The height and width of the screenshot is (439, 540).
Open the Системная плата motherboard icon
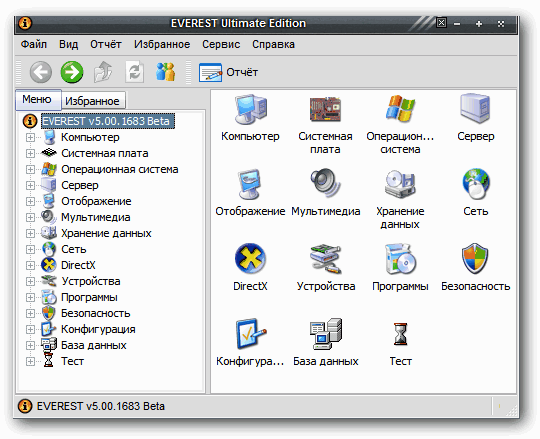[325, 109]
